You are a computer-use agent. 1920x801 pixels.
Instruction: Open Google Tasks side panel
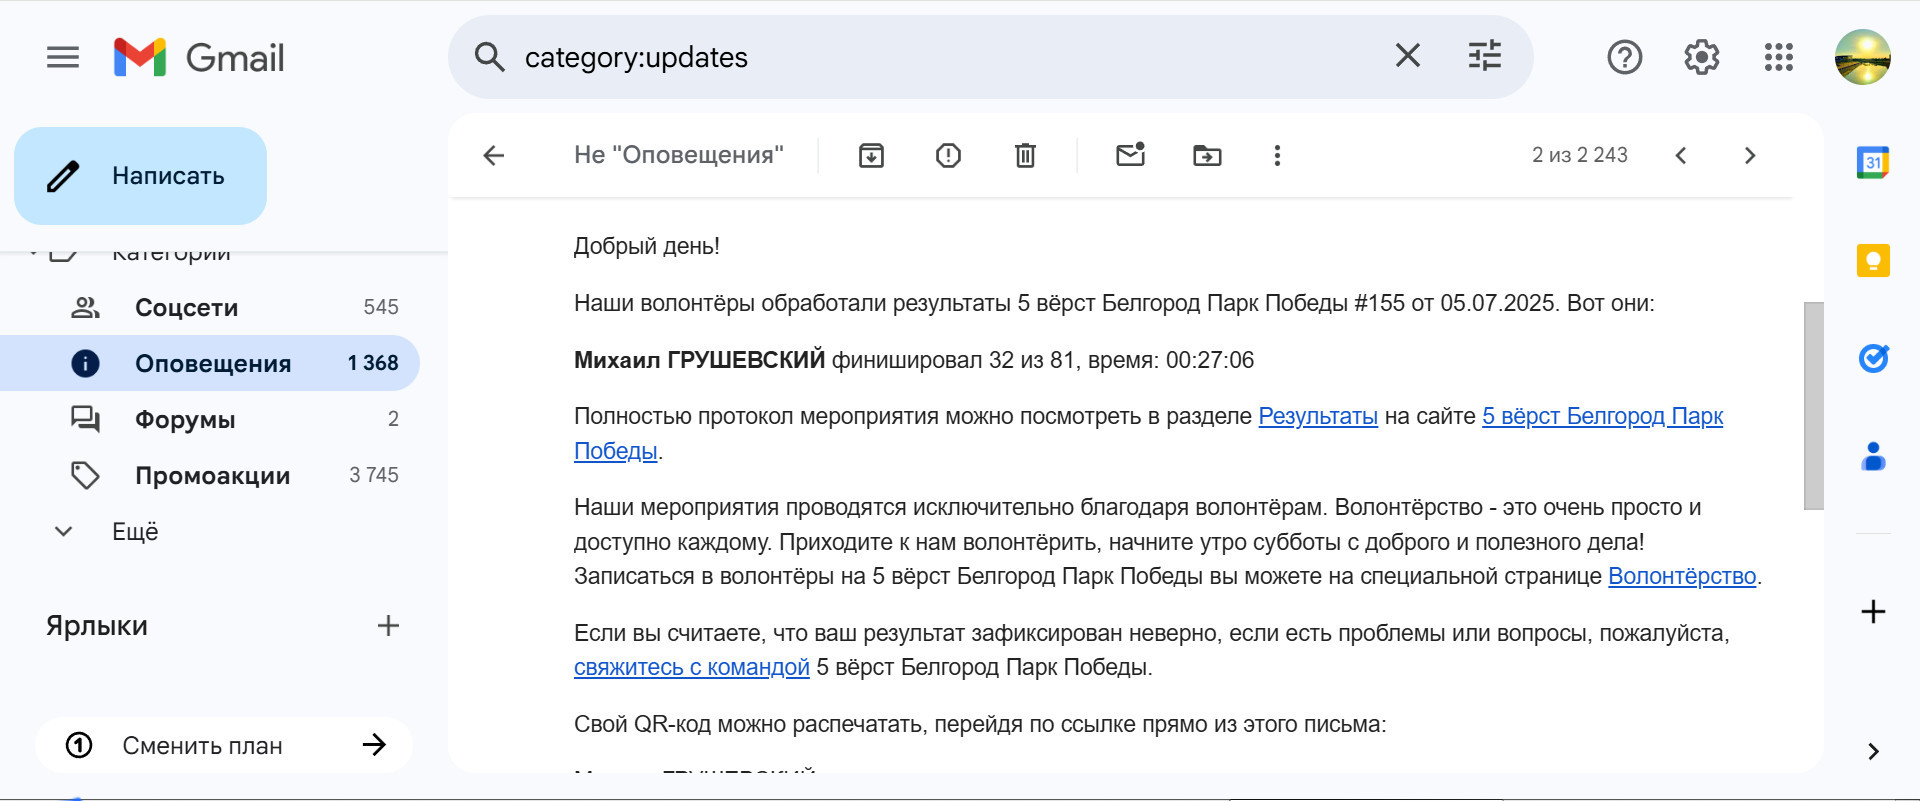1873,358
